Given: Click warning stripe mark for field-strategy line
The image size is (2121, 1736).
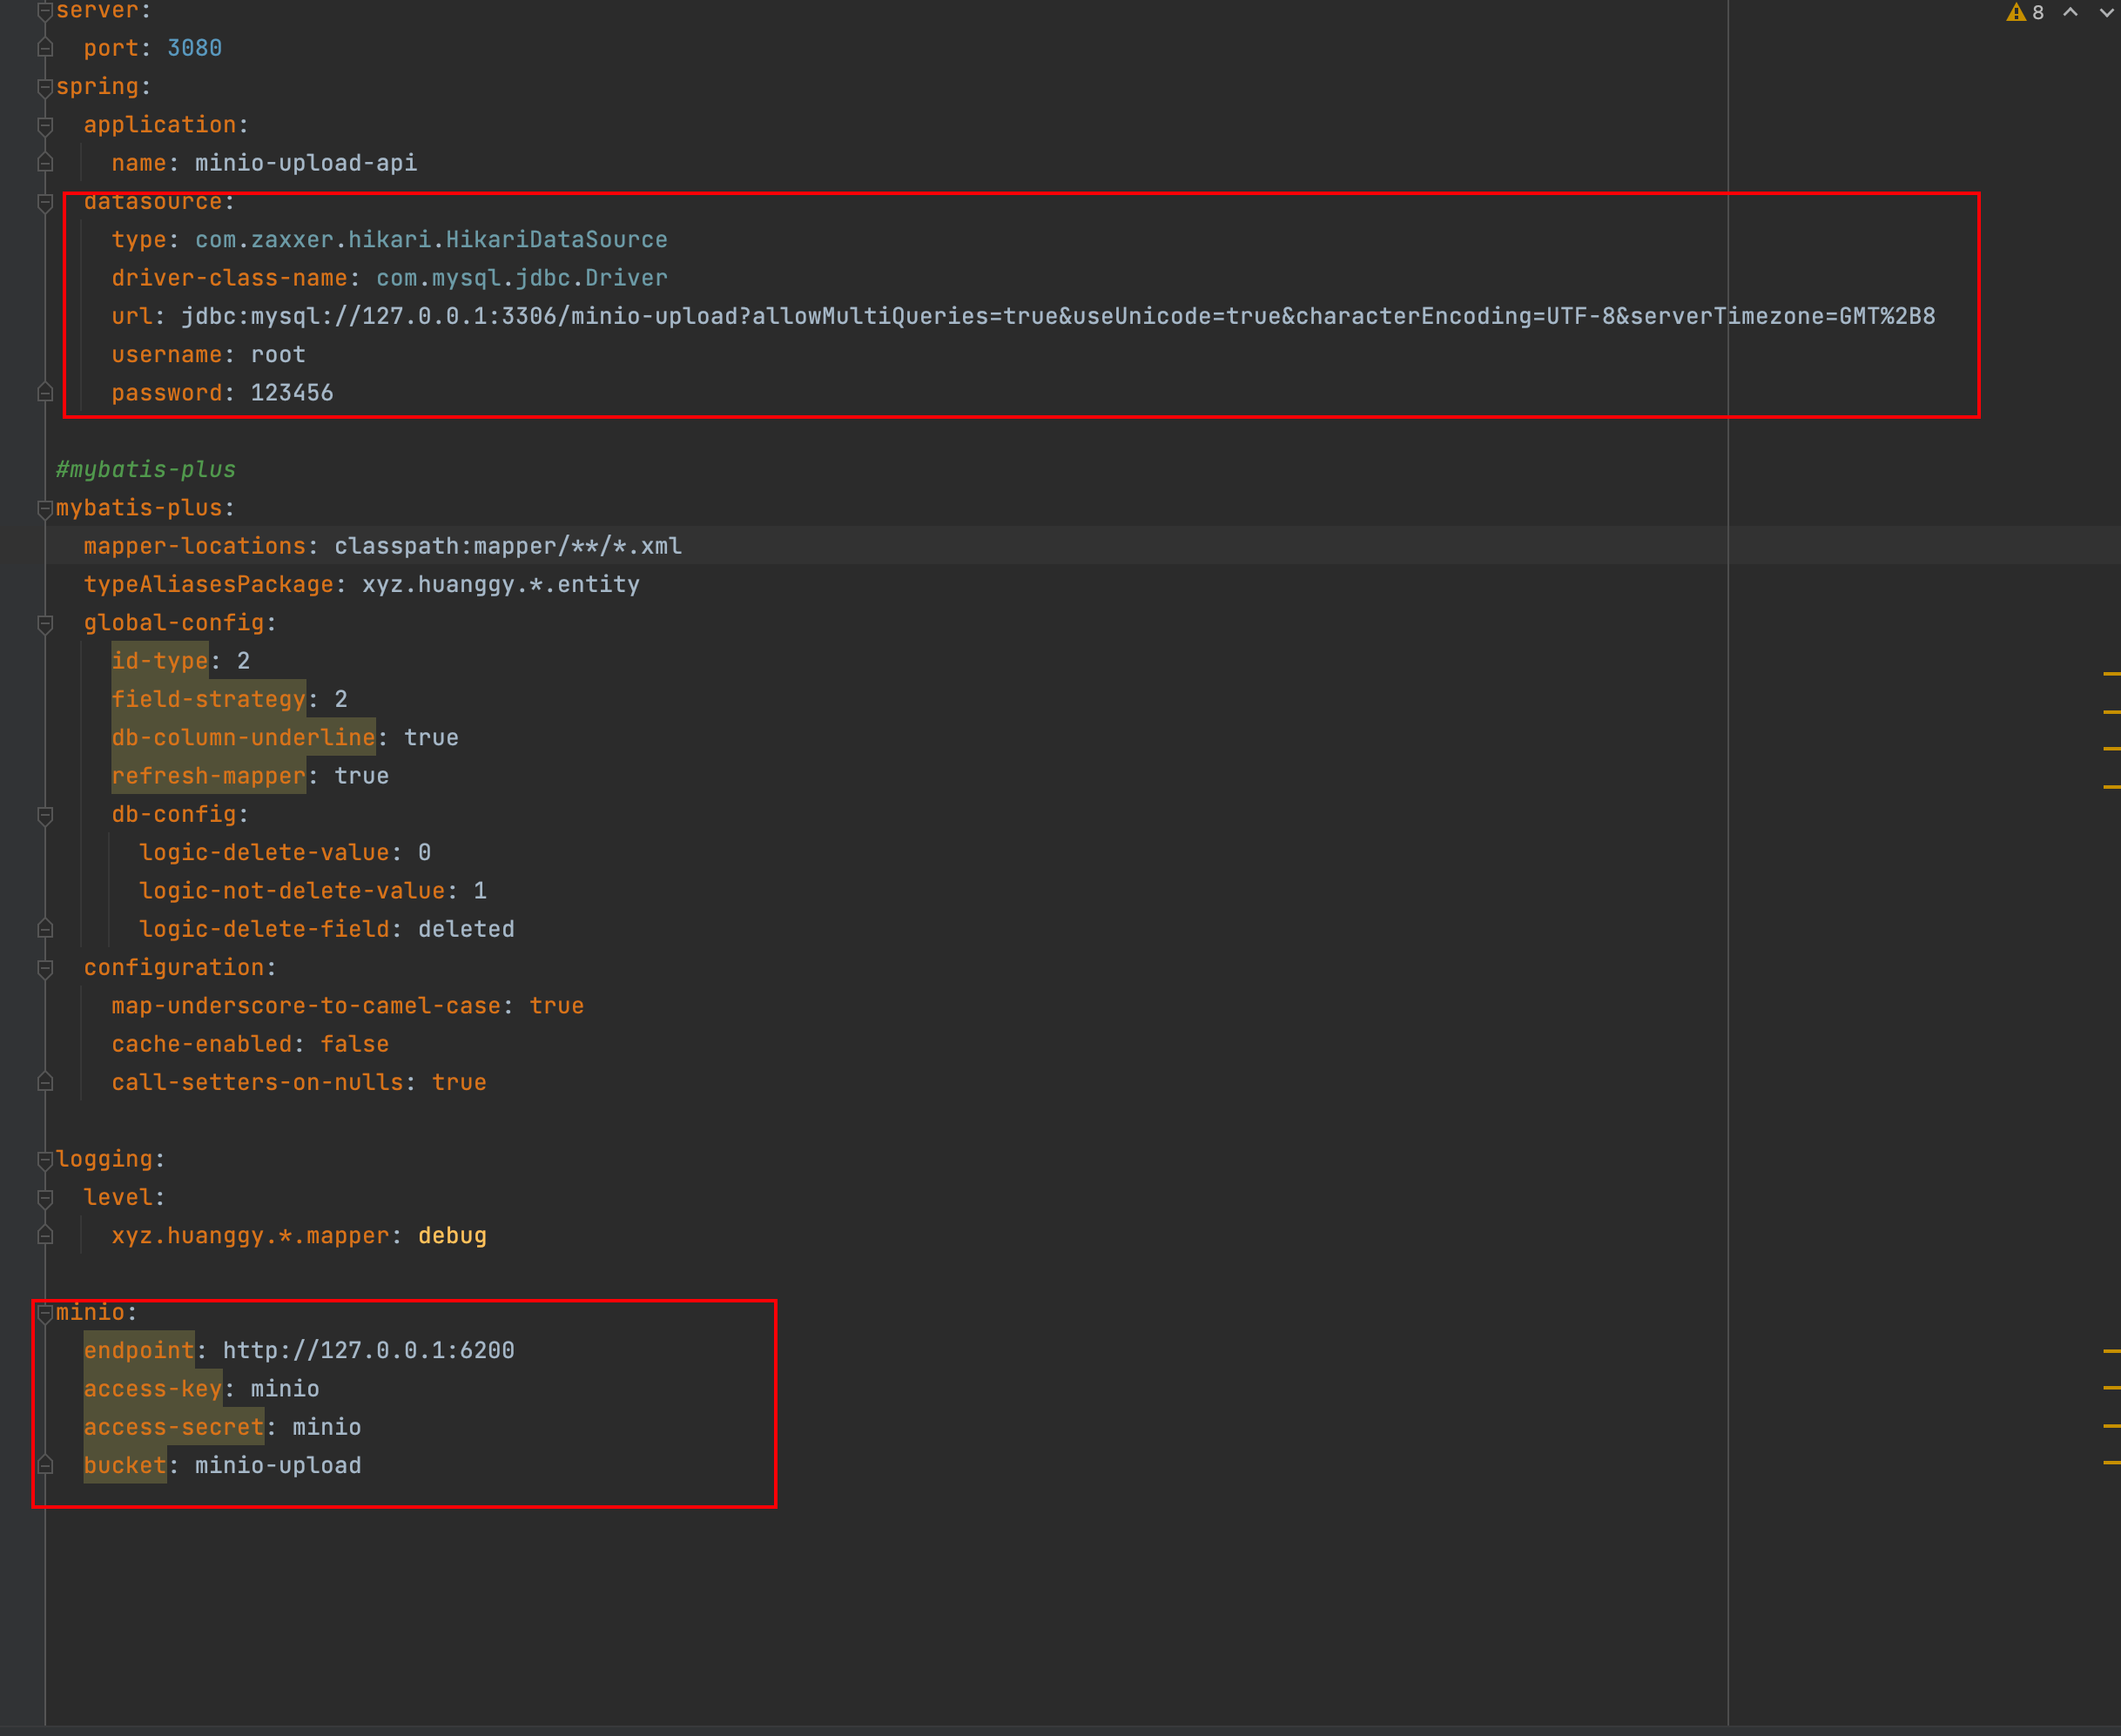Looking at the screenshot, I should 2112,711.
